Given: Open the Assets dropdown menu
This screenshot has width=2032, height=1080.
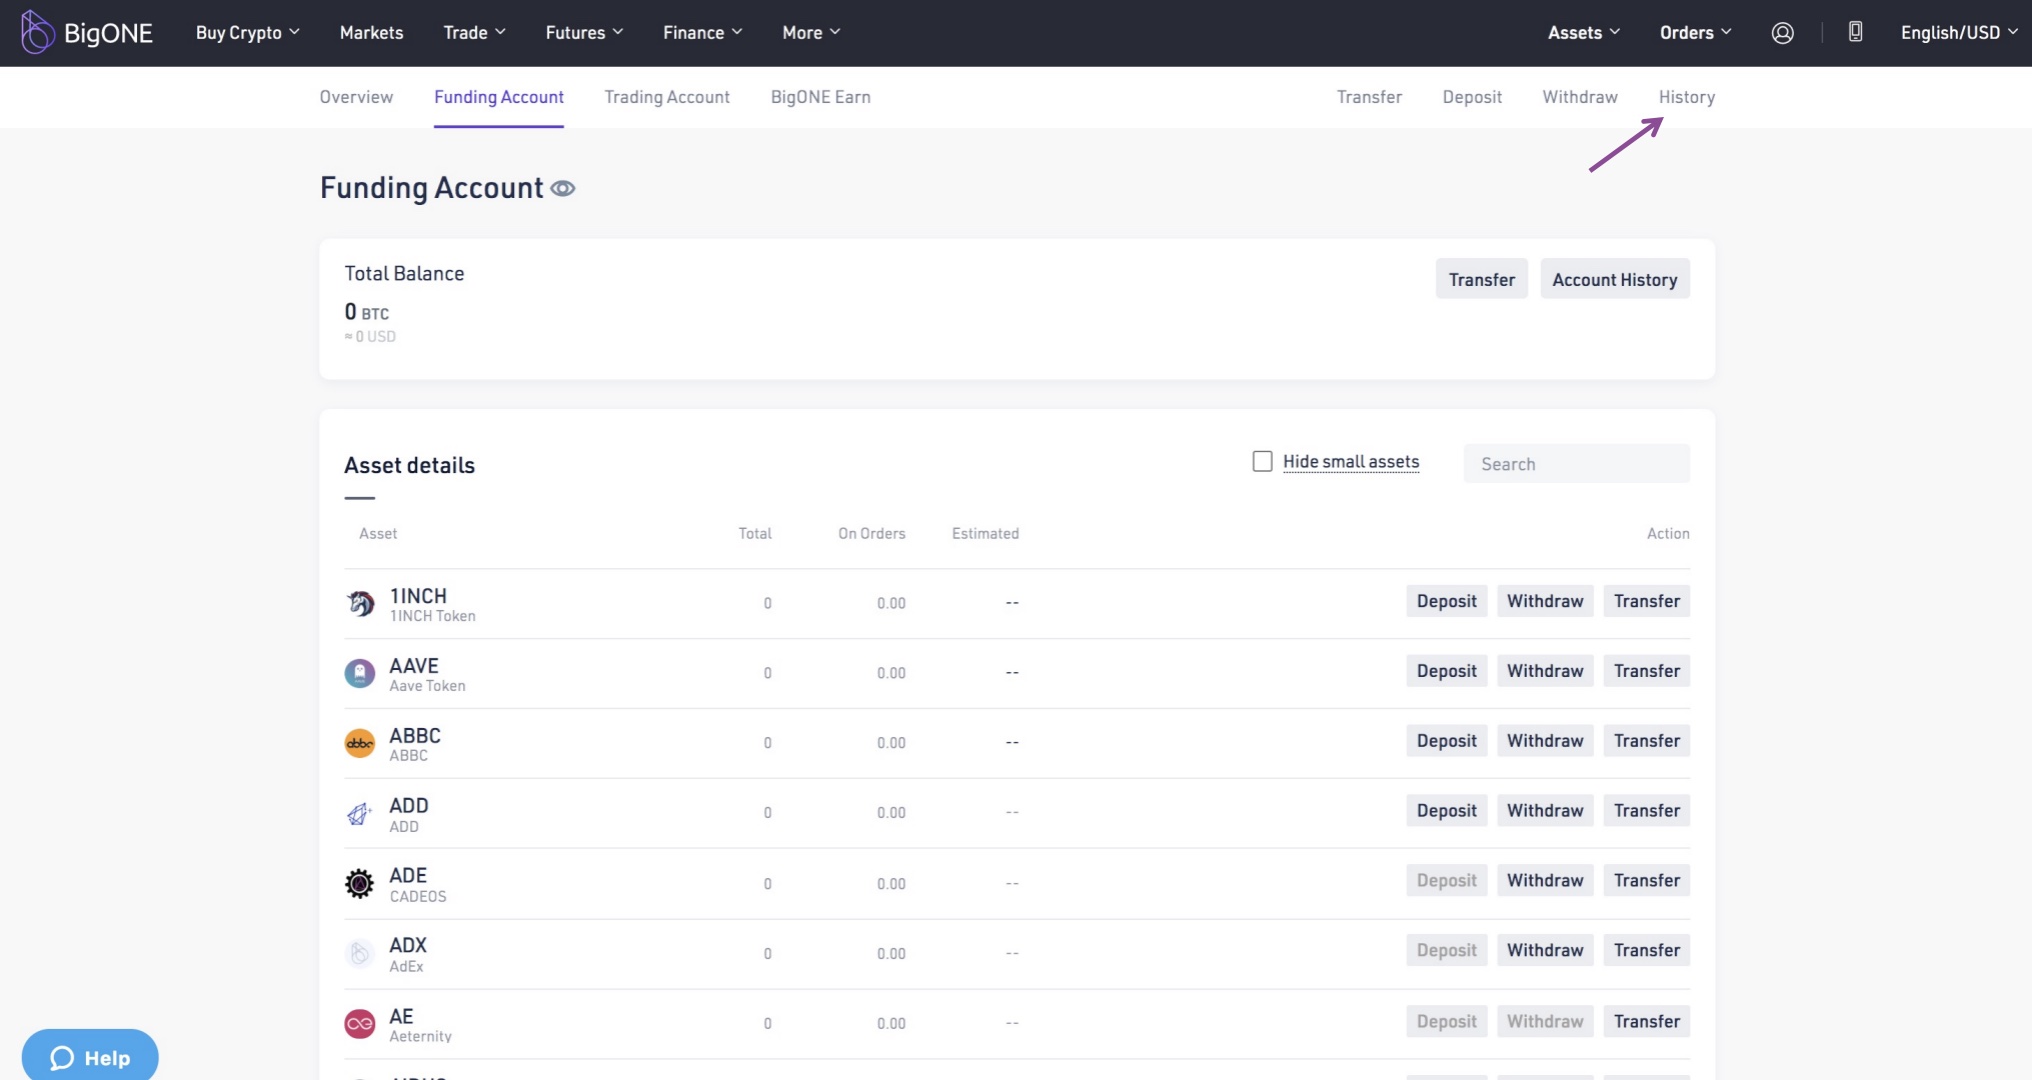Looking at the screenshot, I should (x=1583, y=33).
